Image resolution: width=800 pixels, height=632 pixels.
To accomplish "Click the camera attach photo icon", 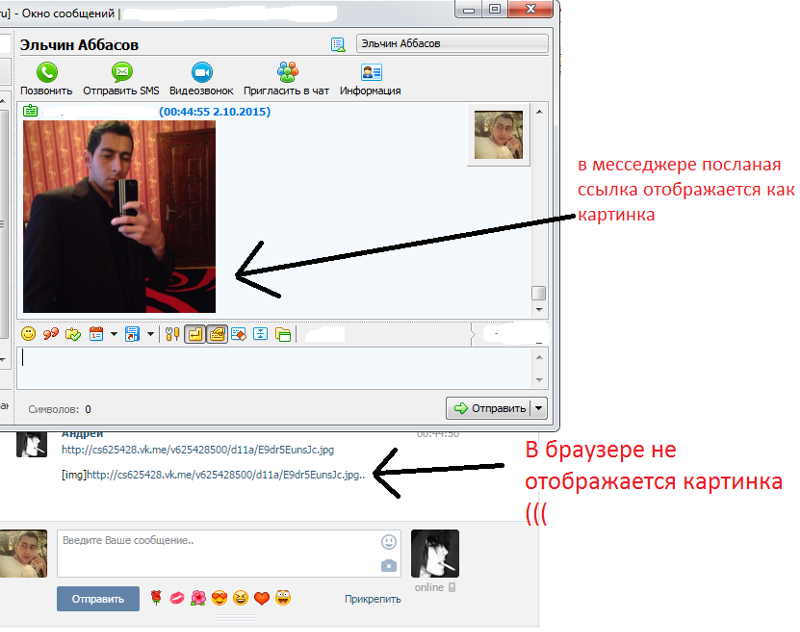I will (389, 566).
